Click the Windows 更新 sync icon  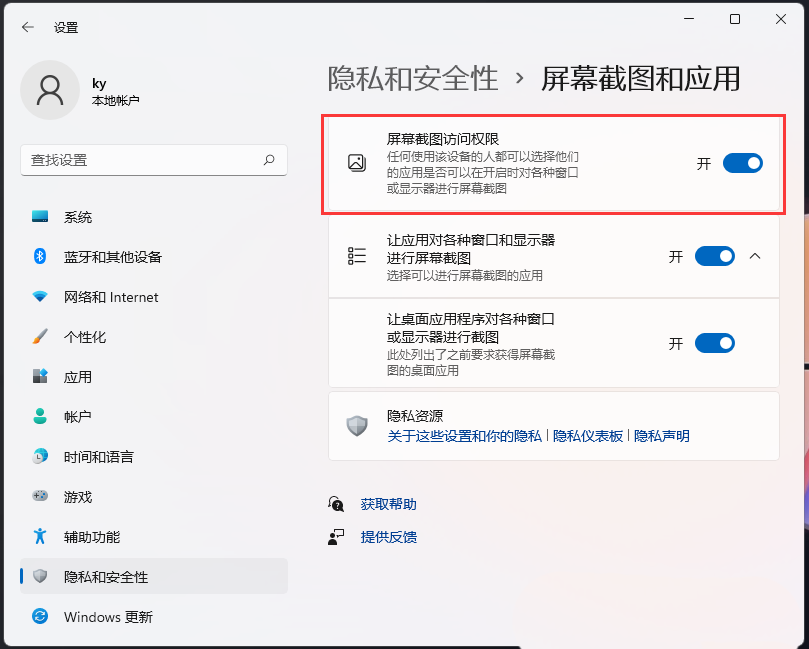pos(40,616)
